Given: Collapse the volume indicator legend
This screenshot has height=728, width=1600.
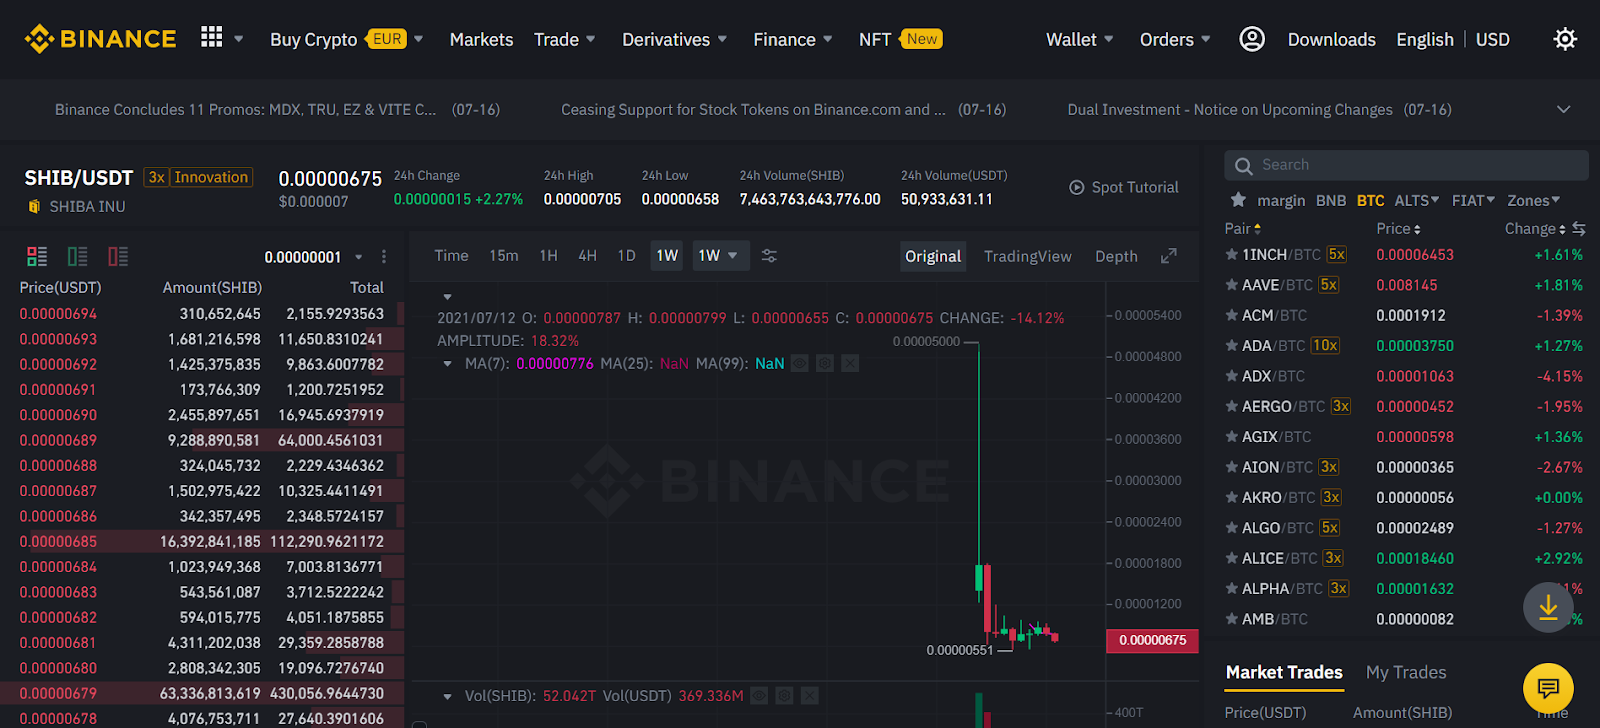Looking at the screenshot, I should coord(447,696).
